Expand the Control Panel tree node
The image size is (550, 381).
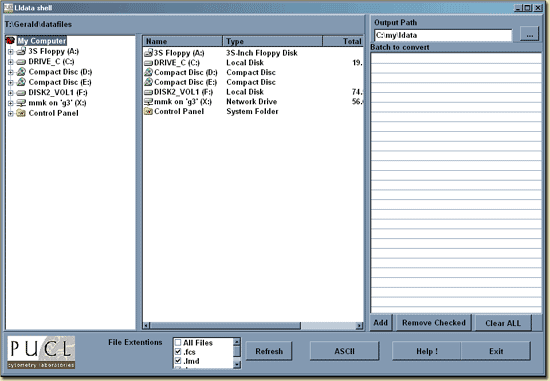(11, 114)
